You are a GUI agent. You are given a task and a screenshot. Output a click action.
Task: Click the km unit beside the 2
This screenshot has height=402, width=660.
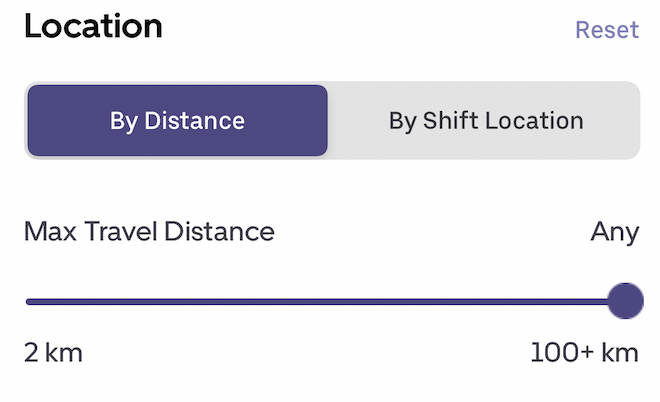point(64,353)
